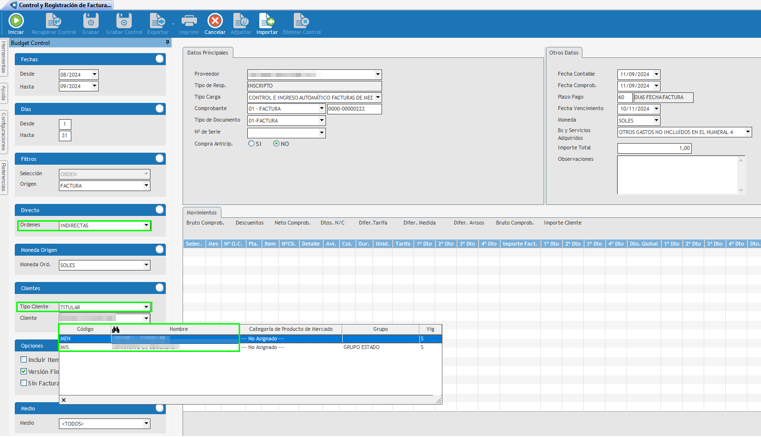This screenshot has height=437, width=761.
Task: Click the comprobante number field 0000-00000222
Action: (x=354, y=109)
